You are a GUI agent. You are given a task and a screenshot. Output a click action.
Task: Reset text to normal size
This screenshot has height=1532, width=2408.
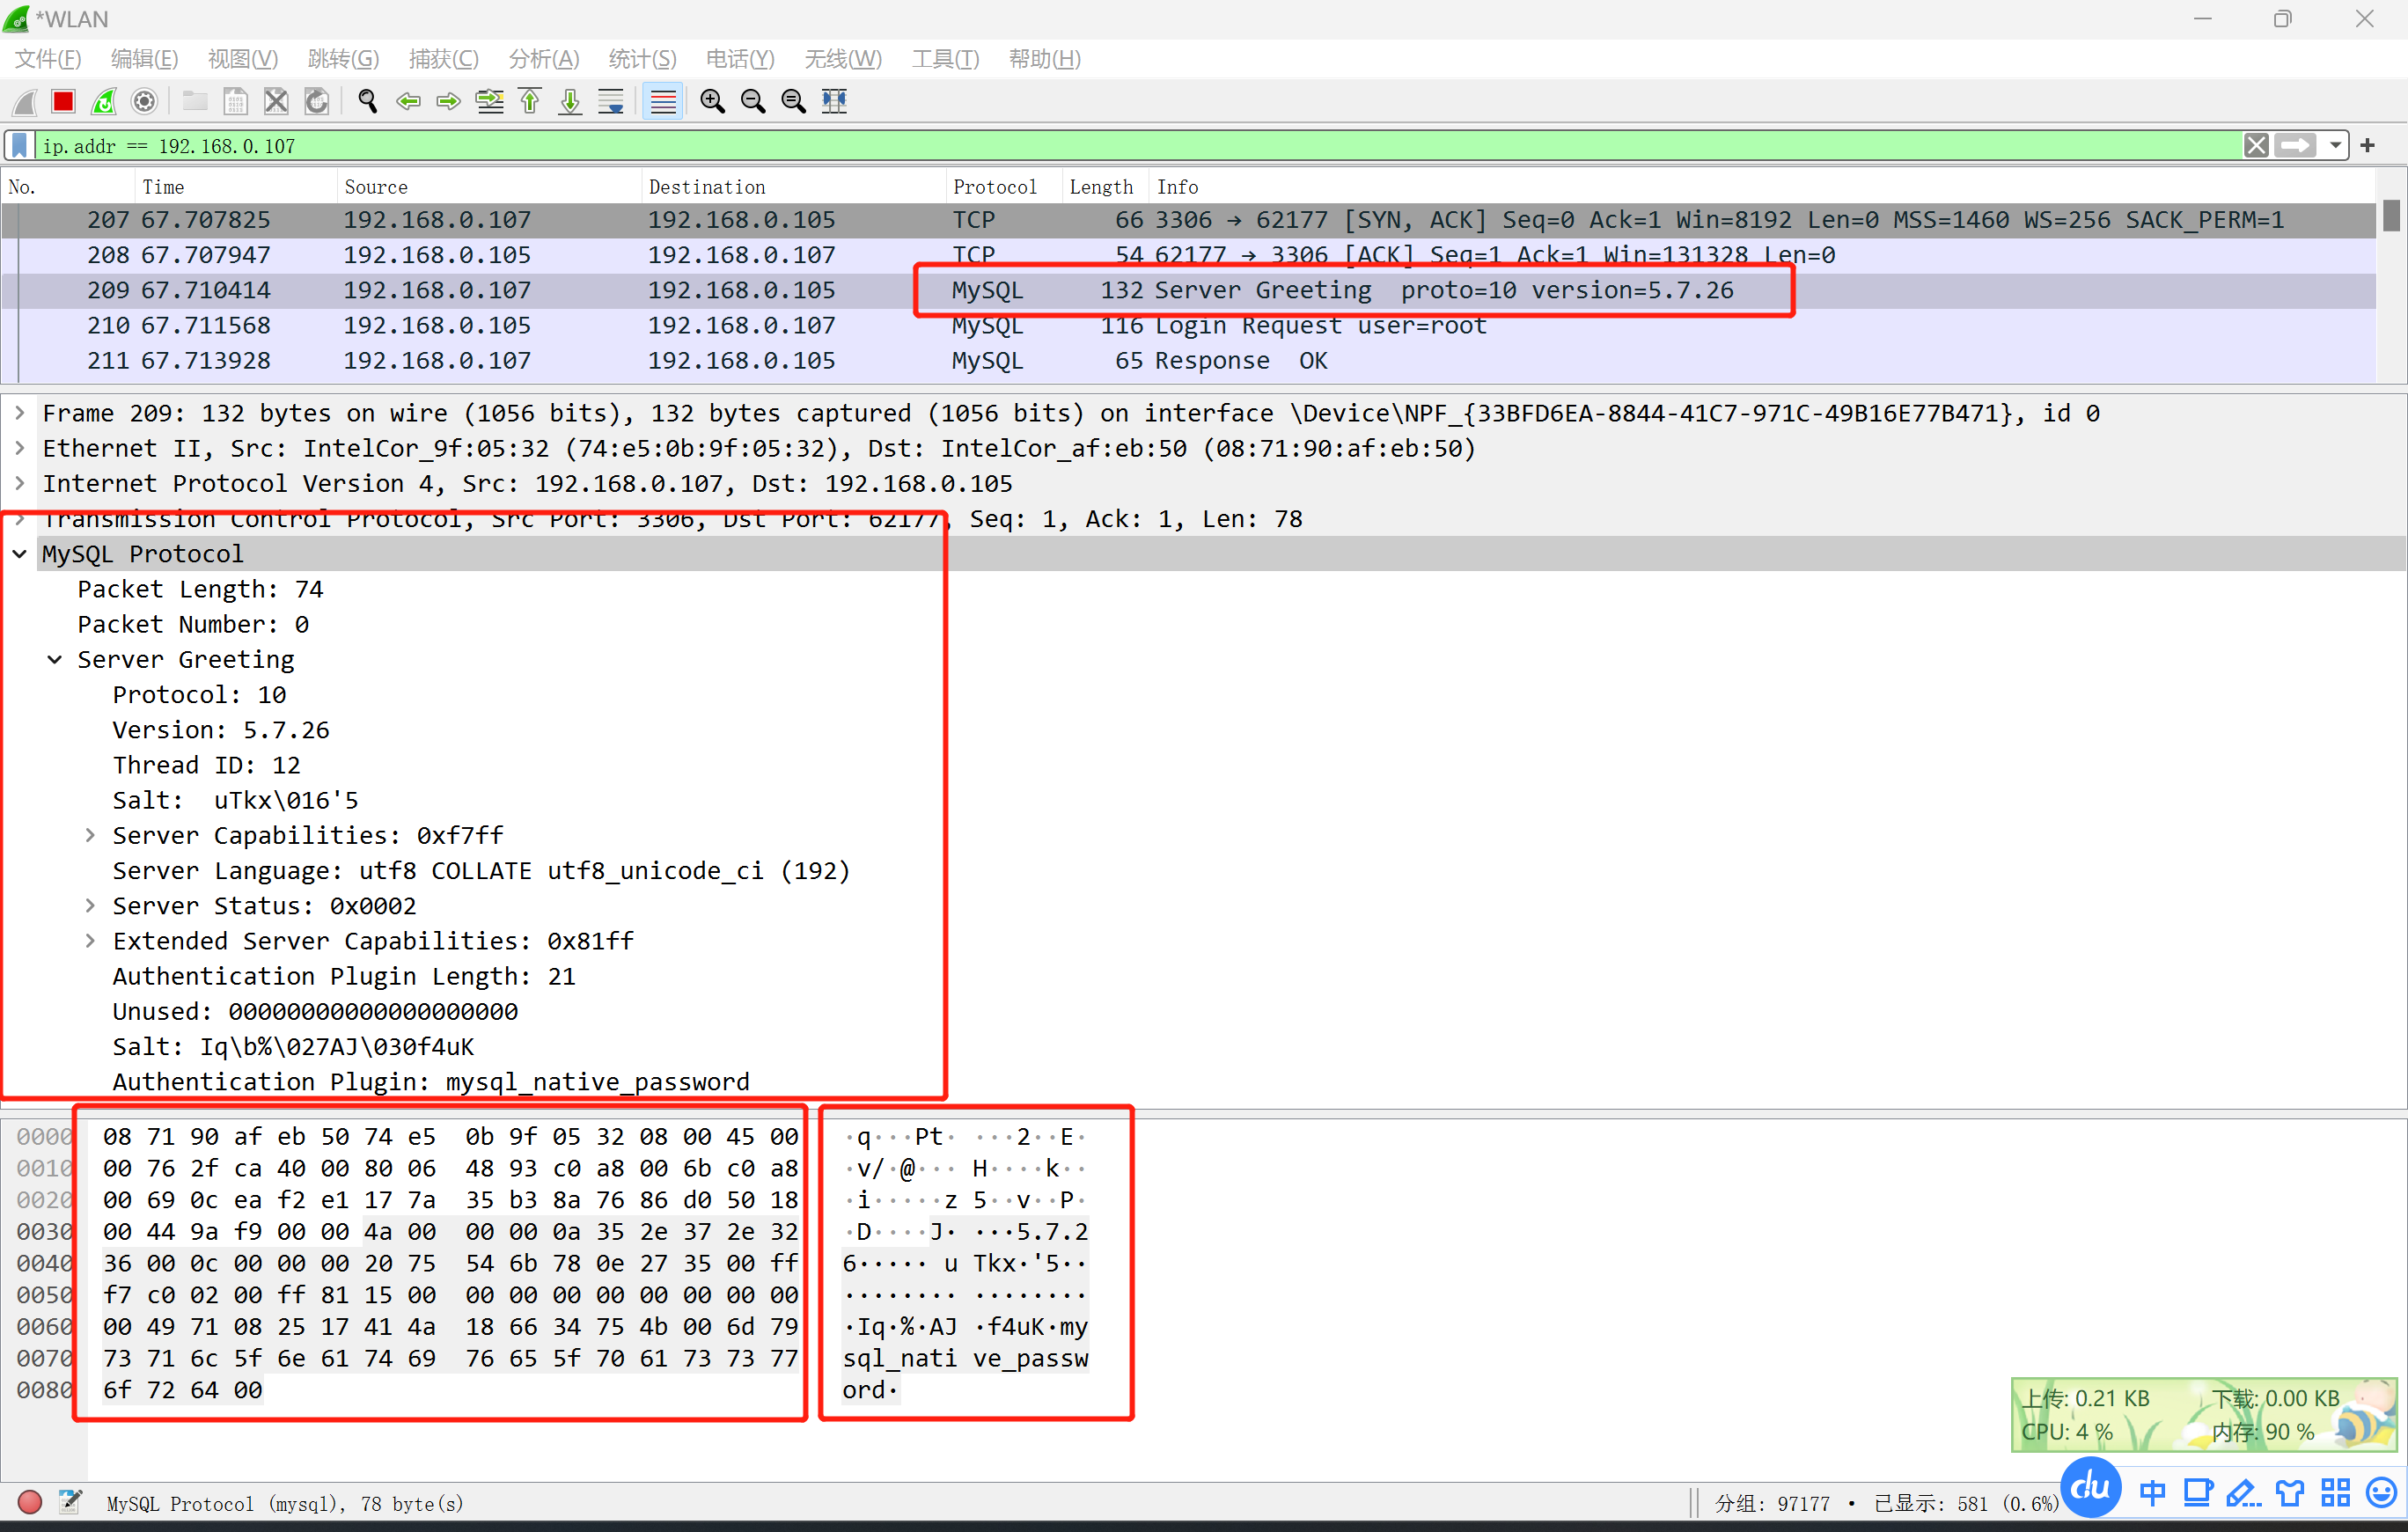tap(793, 101)
